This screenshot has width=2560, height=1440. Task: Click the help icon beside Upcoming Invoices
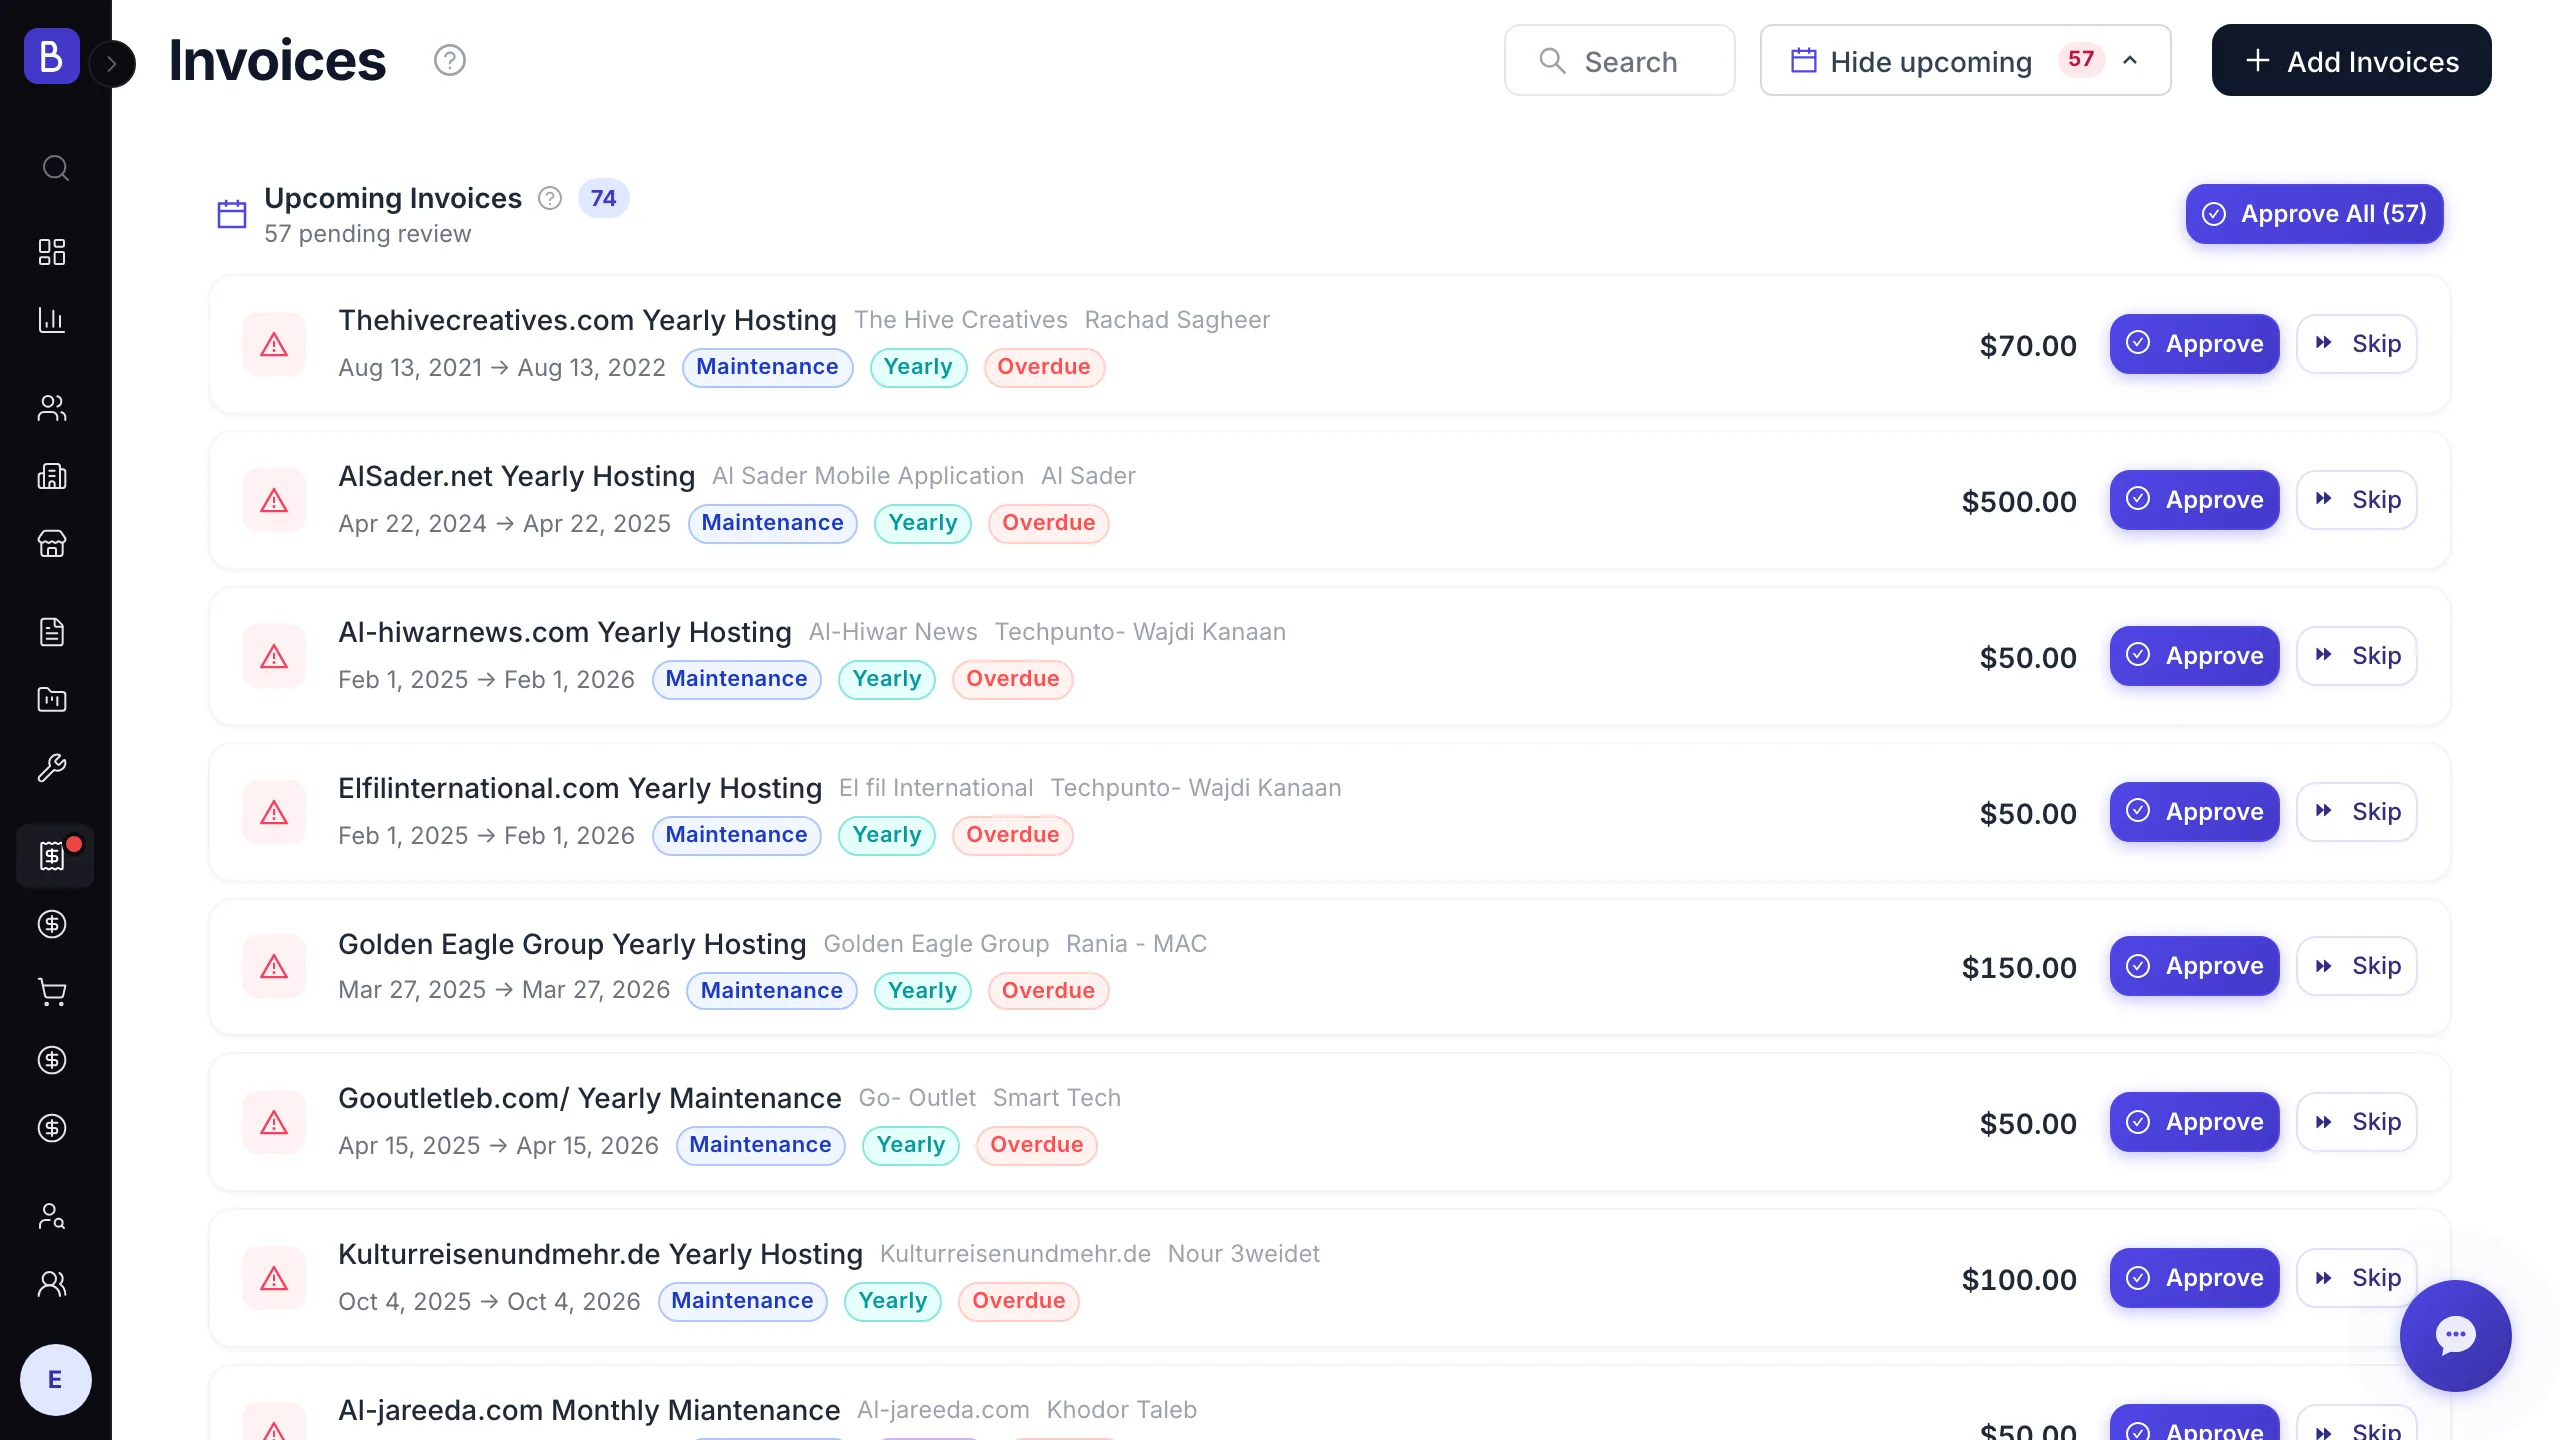pos(550,198)
